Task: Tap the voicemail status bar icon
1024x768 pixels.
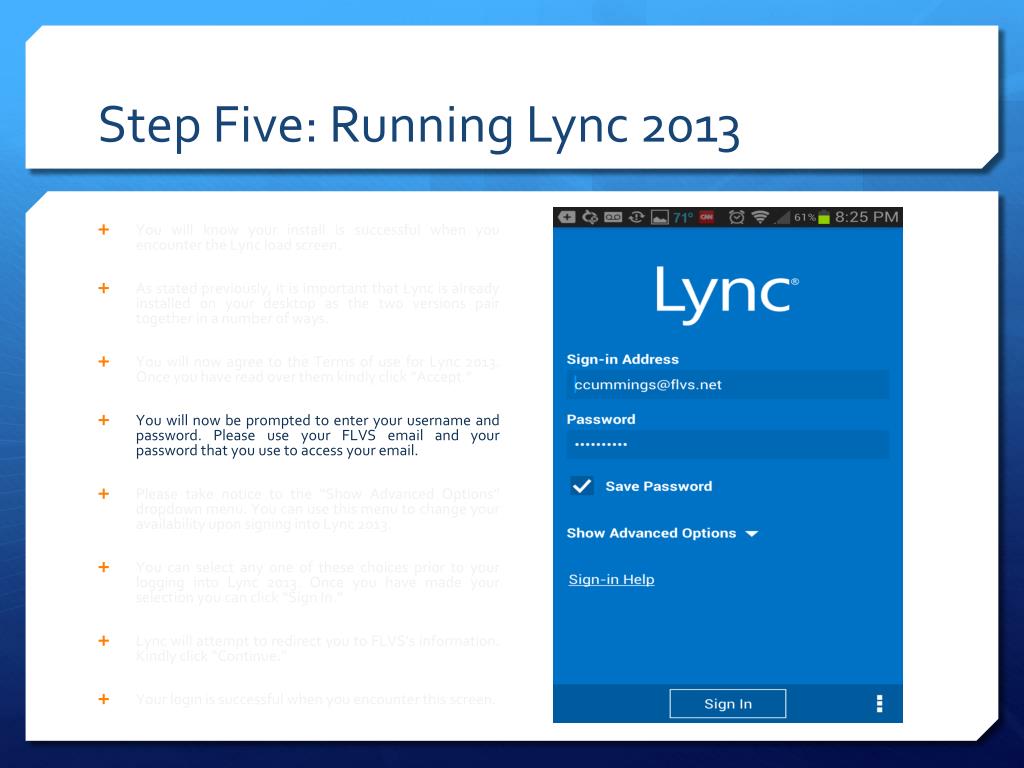Action: (613, 217)
